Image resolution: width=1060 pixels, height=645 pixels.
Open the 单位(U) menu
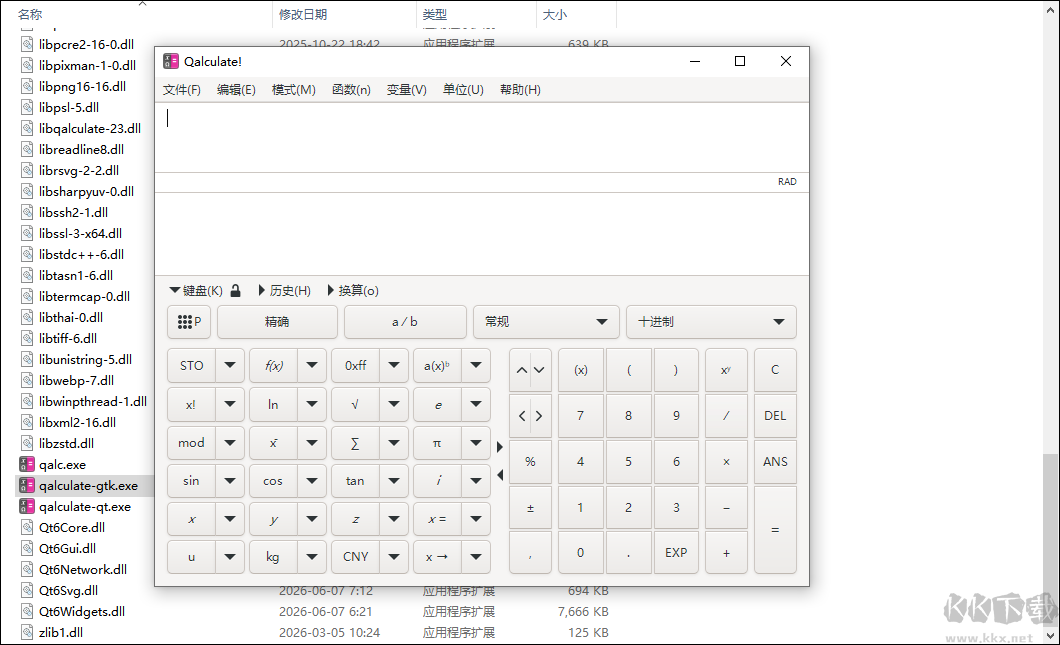[x=463, y=90]
